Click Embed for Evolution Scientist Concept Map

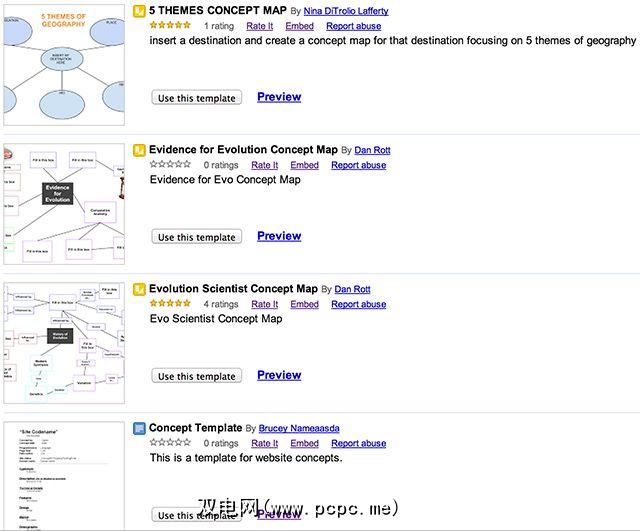[x=304, y=304]
